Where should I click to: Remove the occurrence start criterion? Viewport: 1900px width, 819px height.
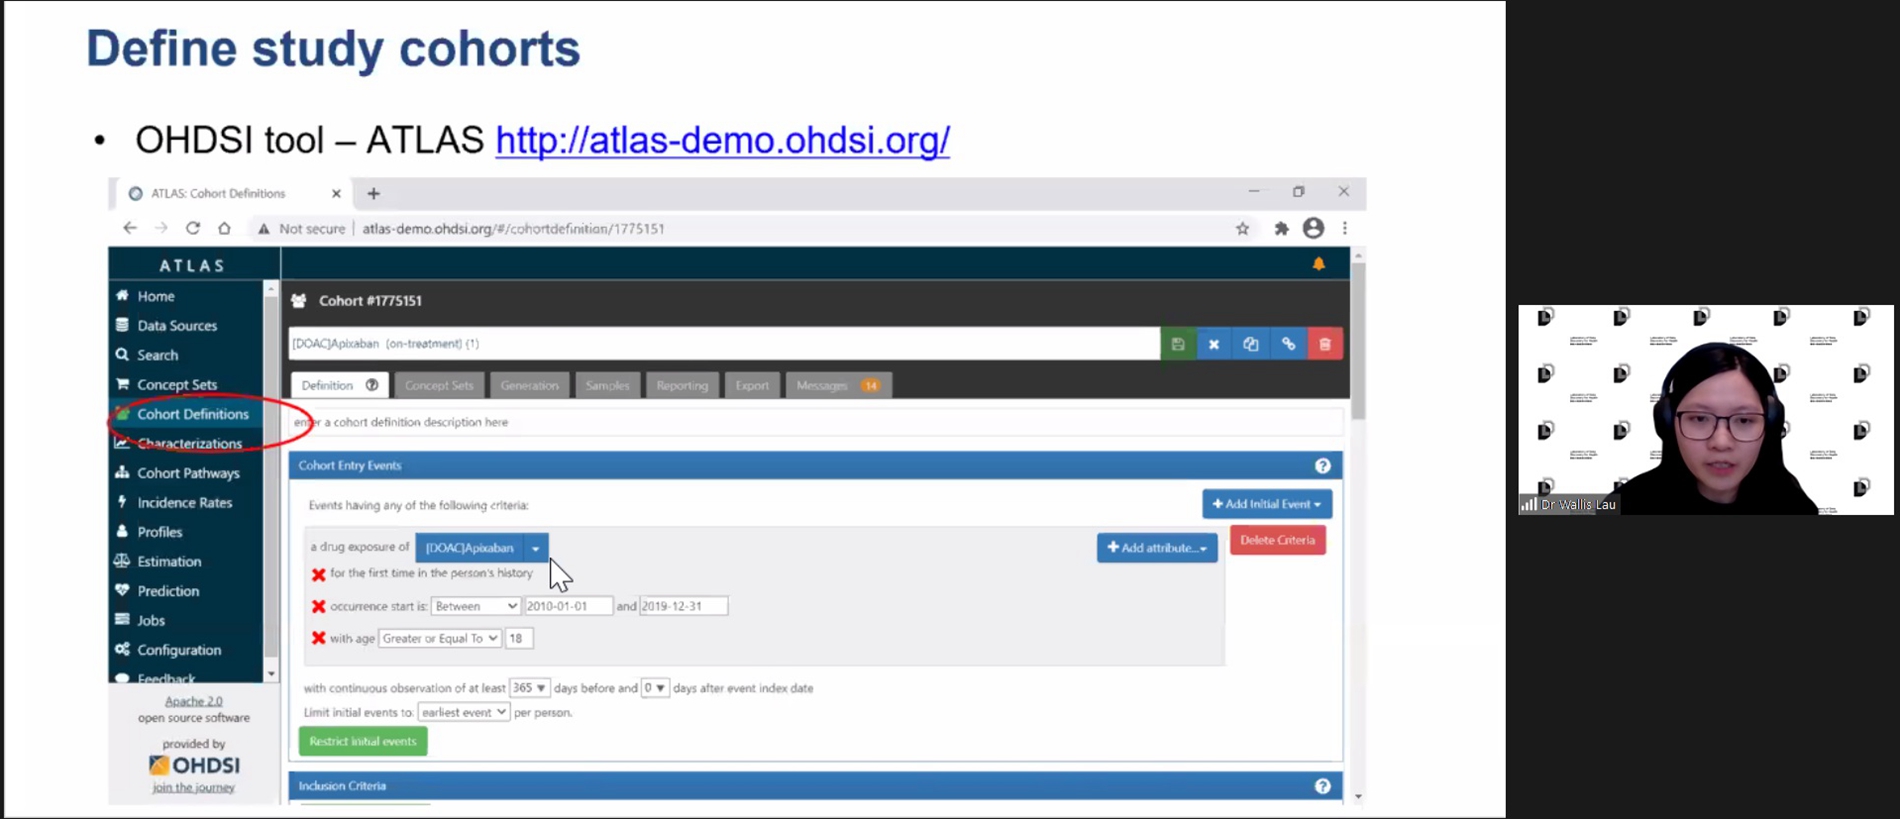319,606
